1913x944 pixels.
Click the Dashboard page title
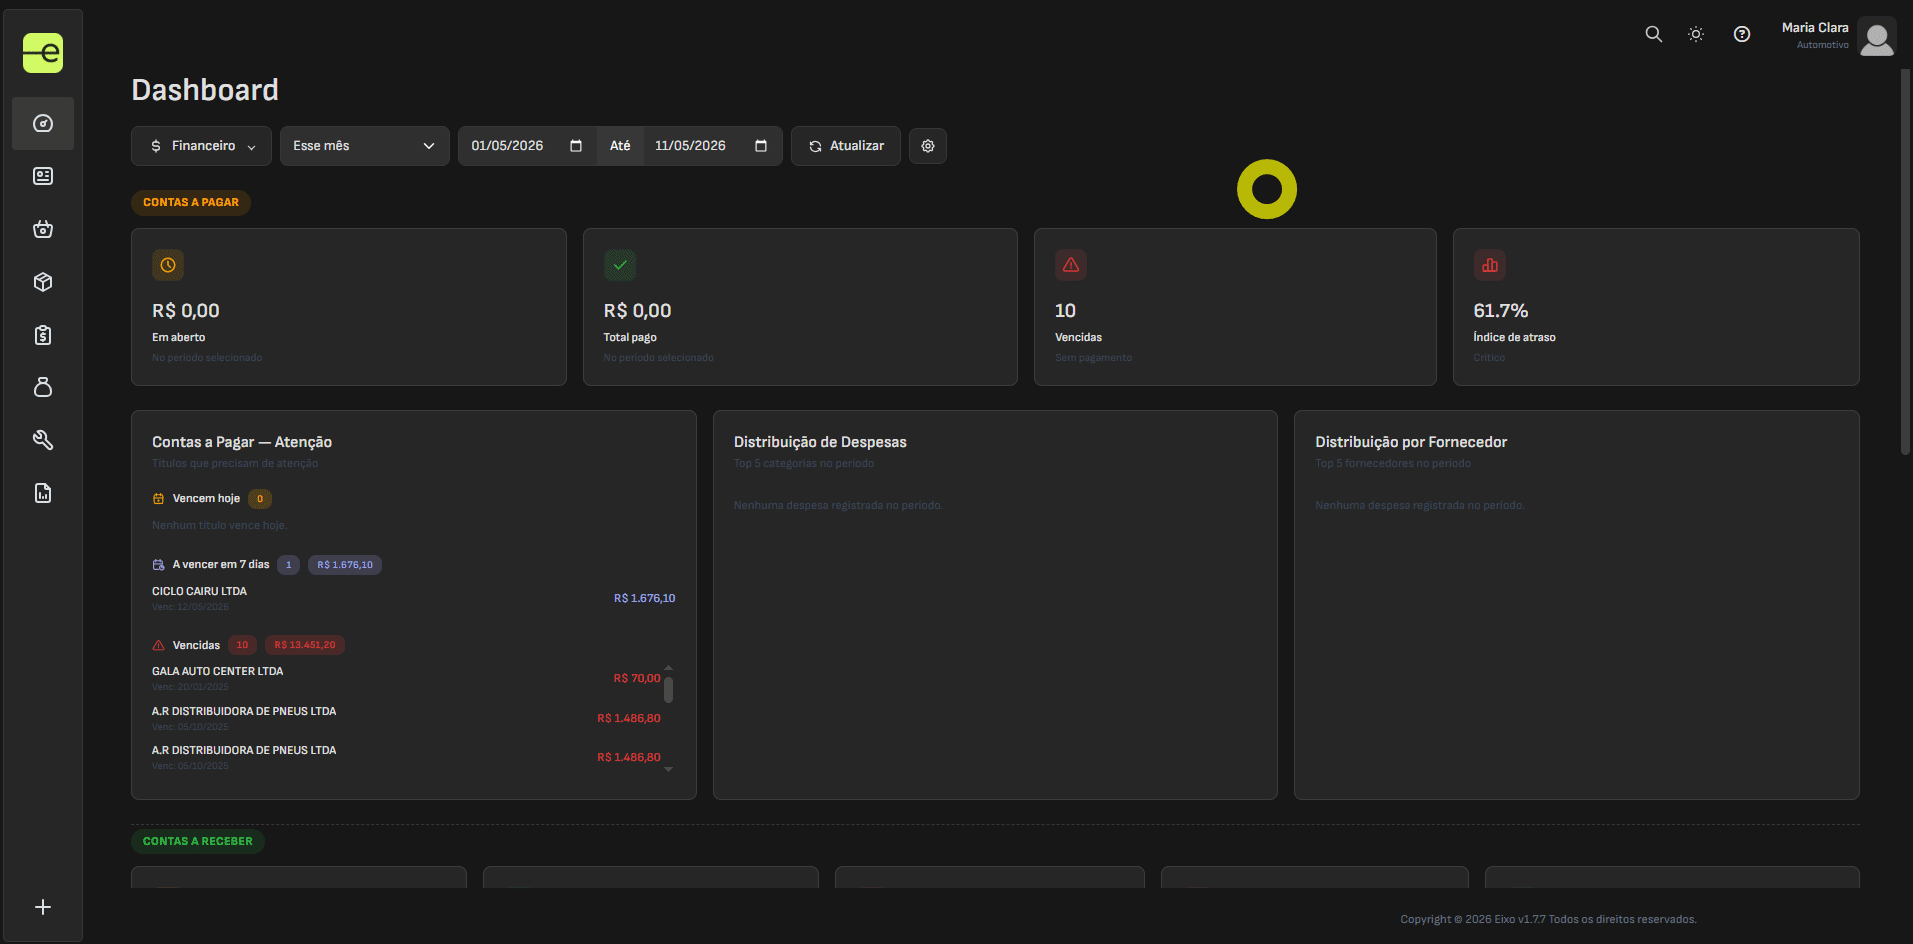(x=205, y=90)
